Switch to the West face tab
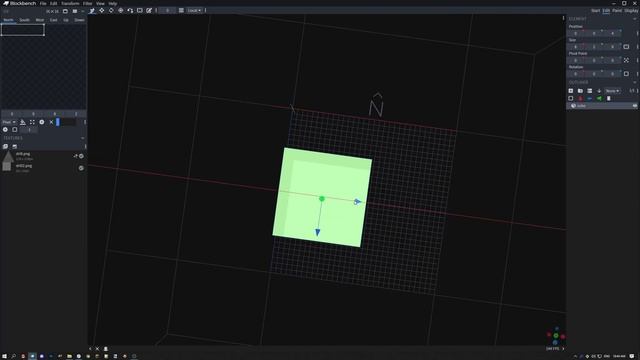Screen dimensions: 640x360 [40, 20]
